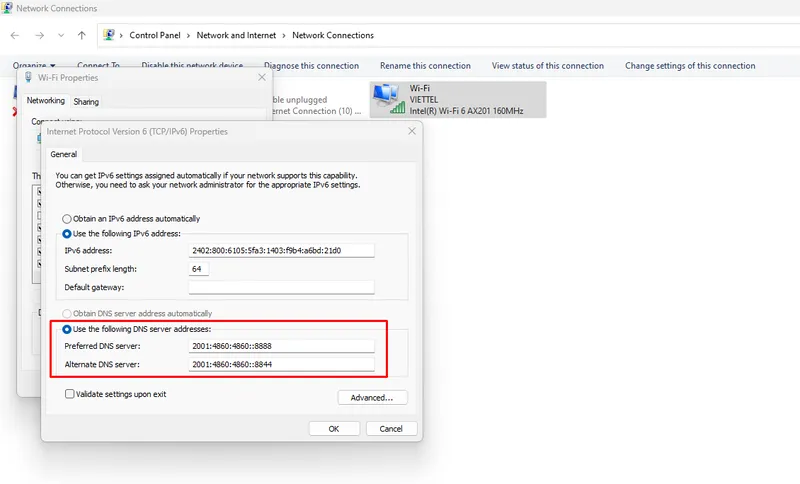Image resolution: width=800 pixels, height=484 pixels.
Task: Expand the chevron after Control Panel breadcrumb
Action: click(188, 35)
